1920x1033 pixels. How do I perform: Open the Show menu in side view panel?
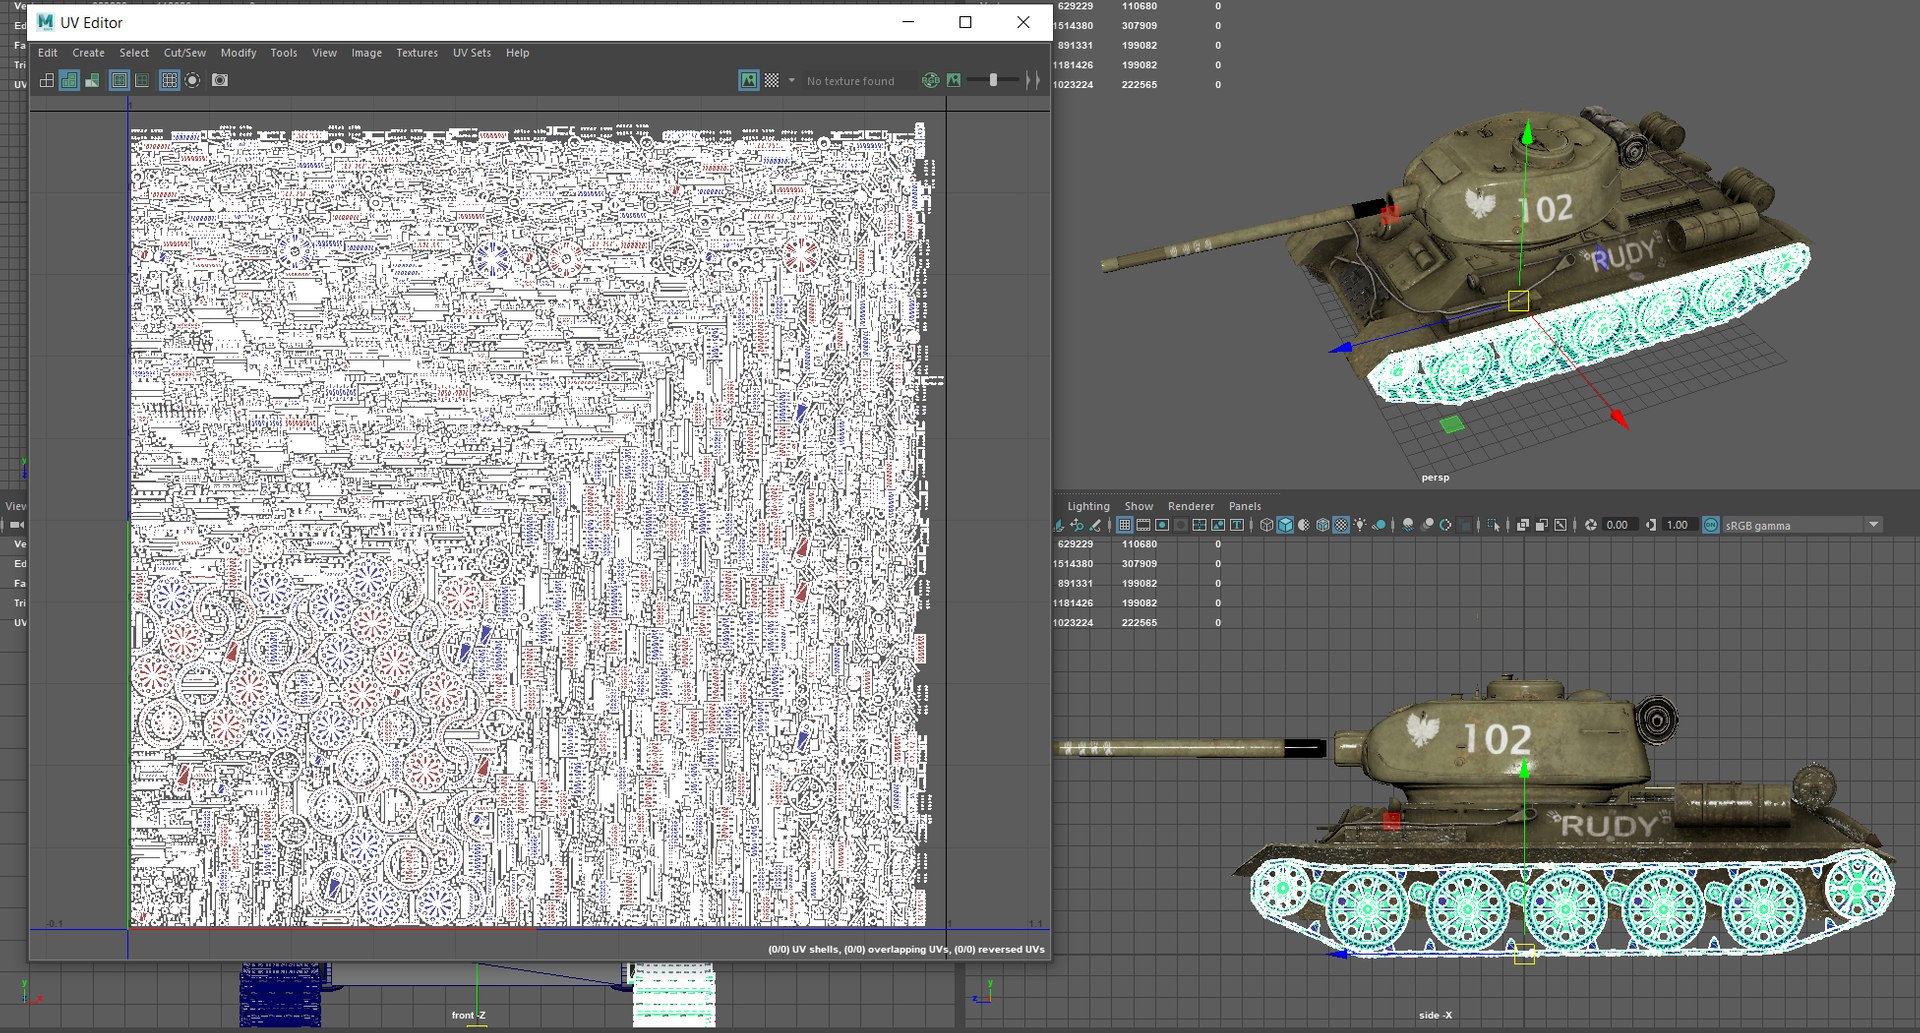point(1139,506)
